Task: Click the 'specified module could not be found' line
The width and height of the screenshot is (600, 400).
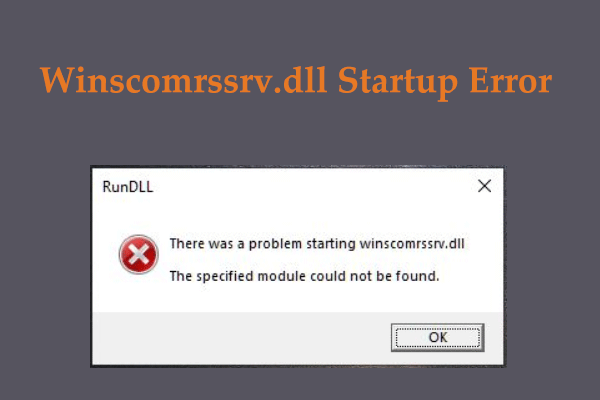Action: 304,276
